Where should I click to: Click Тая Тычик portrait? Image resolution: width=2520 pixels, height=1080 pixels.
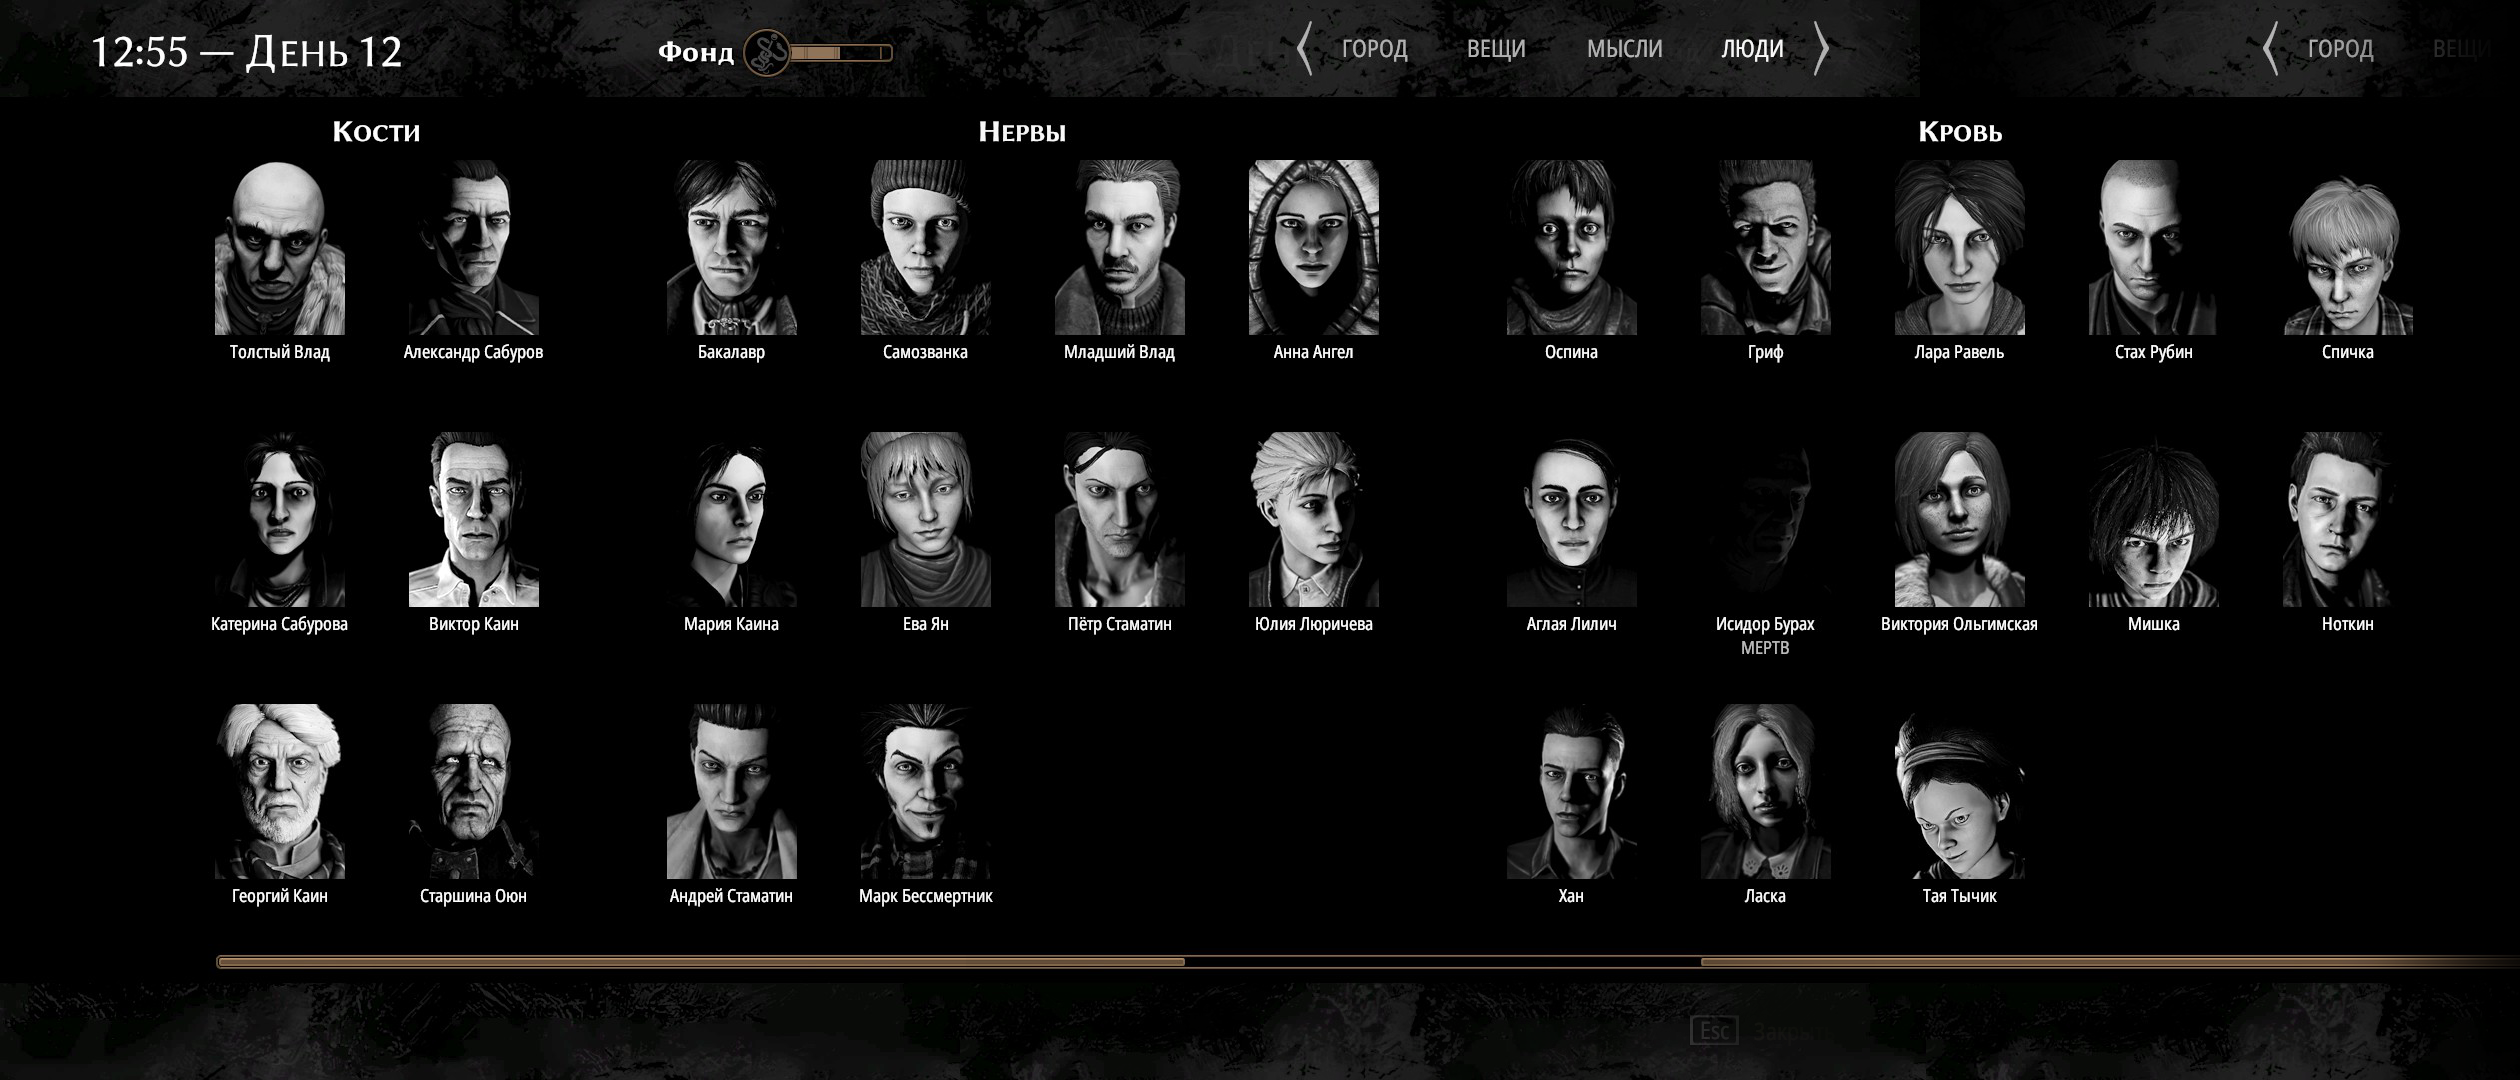pyautogui.click(x=1959, y=791)
